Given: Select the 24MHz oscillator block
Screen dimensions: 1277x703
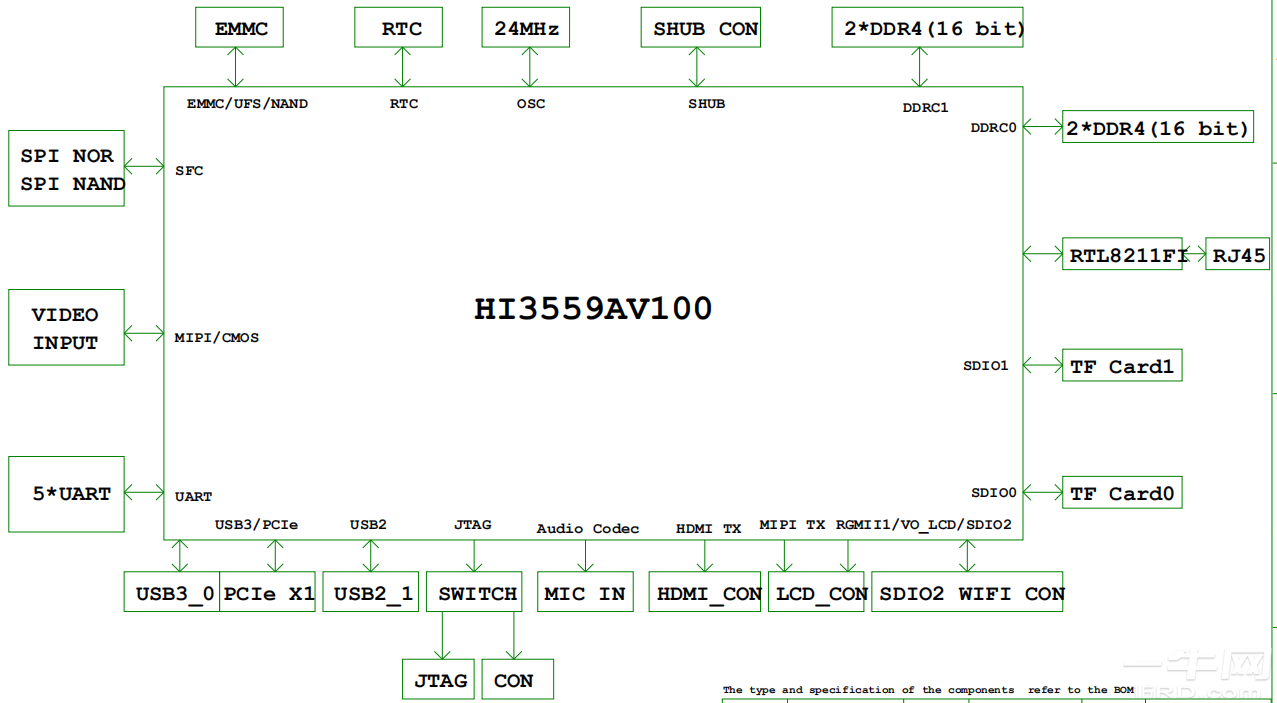Looking at the screenshot, I should pyautogui.click(x=526, y=28).
